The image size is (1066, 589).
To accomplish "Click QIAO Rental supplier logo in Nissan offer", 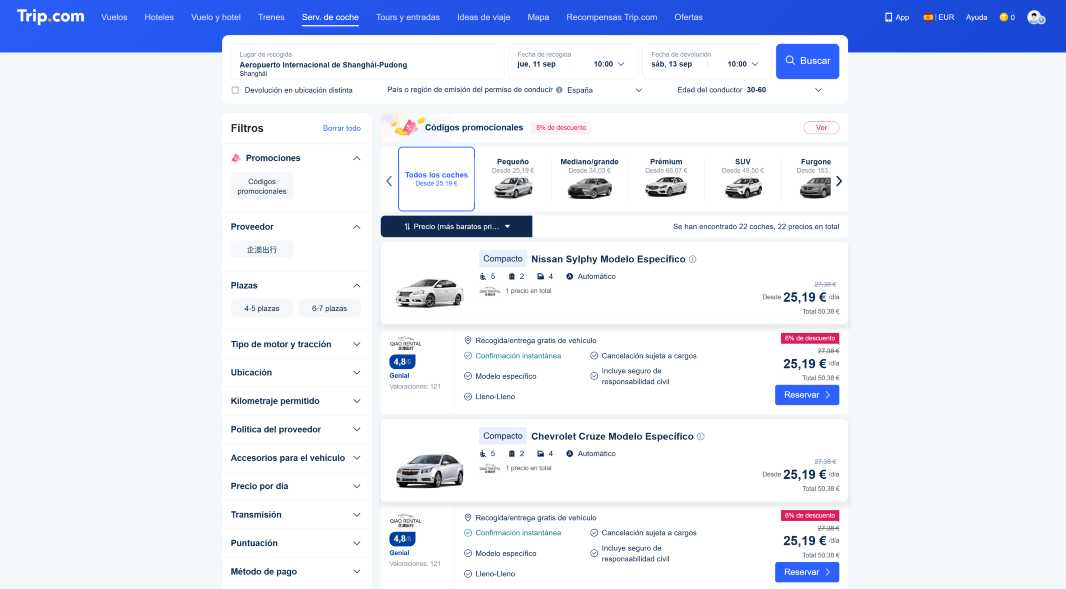I will [x=405, y=344].
